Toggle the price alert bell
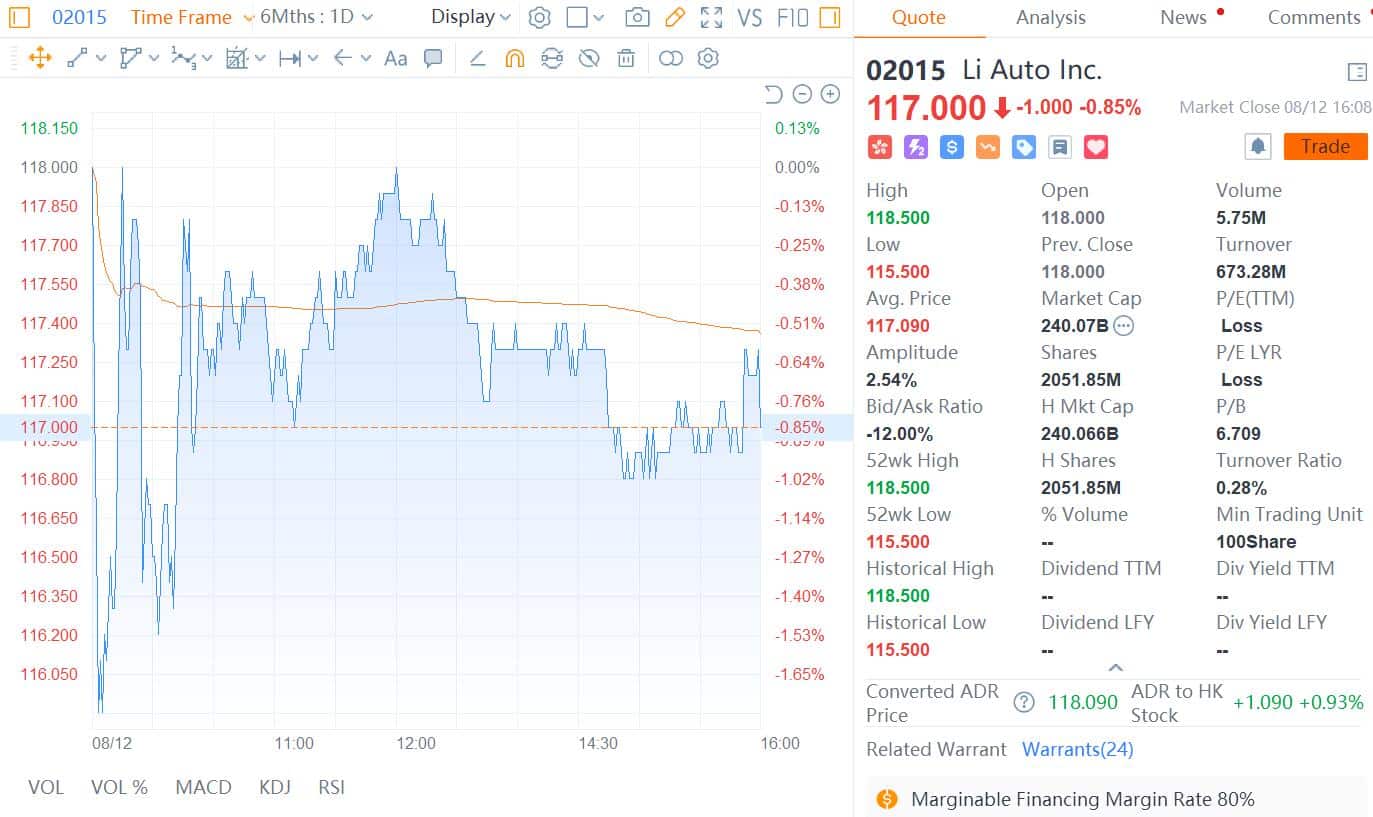This screenshot has width=1373, height=817. [x=1258, y=145]
